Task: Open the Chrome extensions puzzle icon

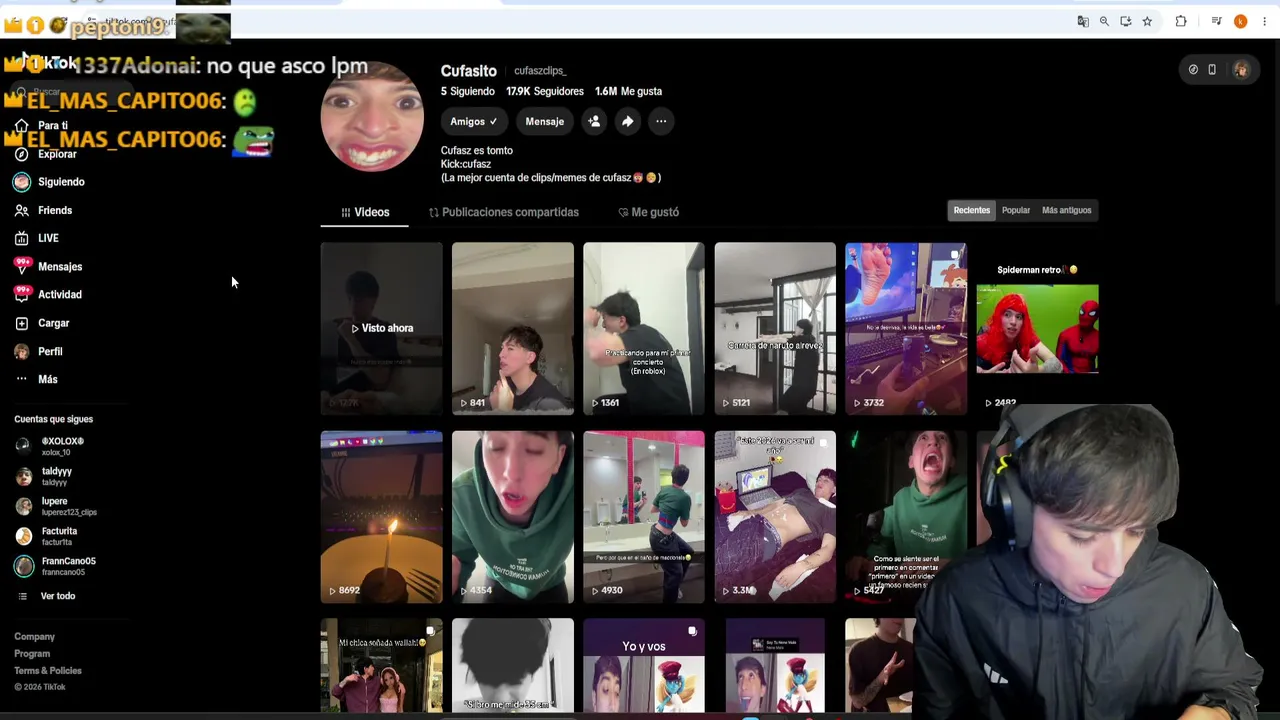Action: [1181, 21]
